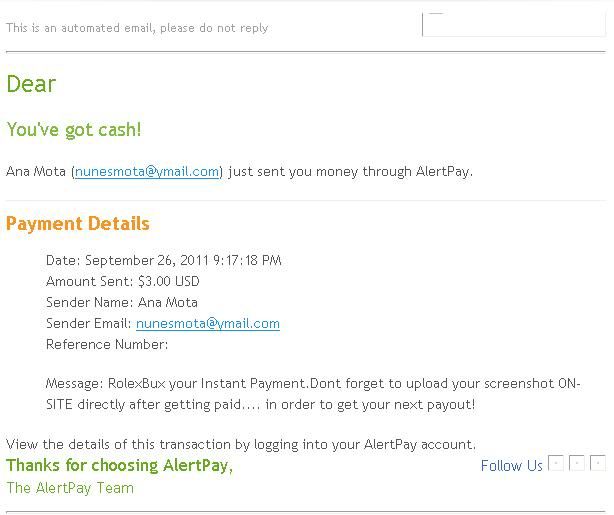This screenshot has width=614, height=515.
Task: Click the Sender Name Ana Mota line
Action: pos(122,302)
